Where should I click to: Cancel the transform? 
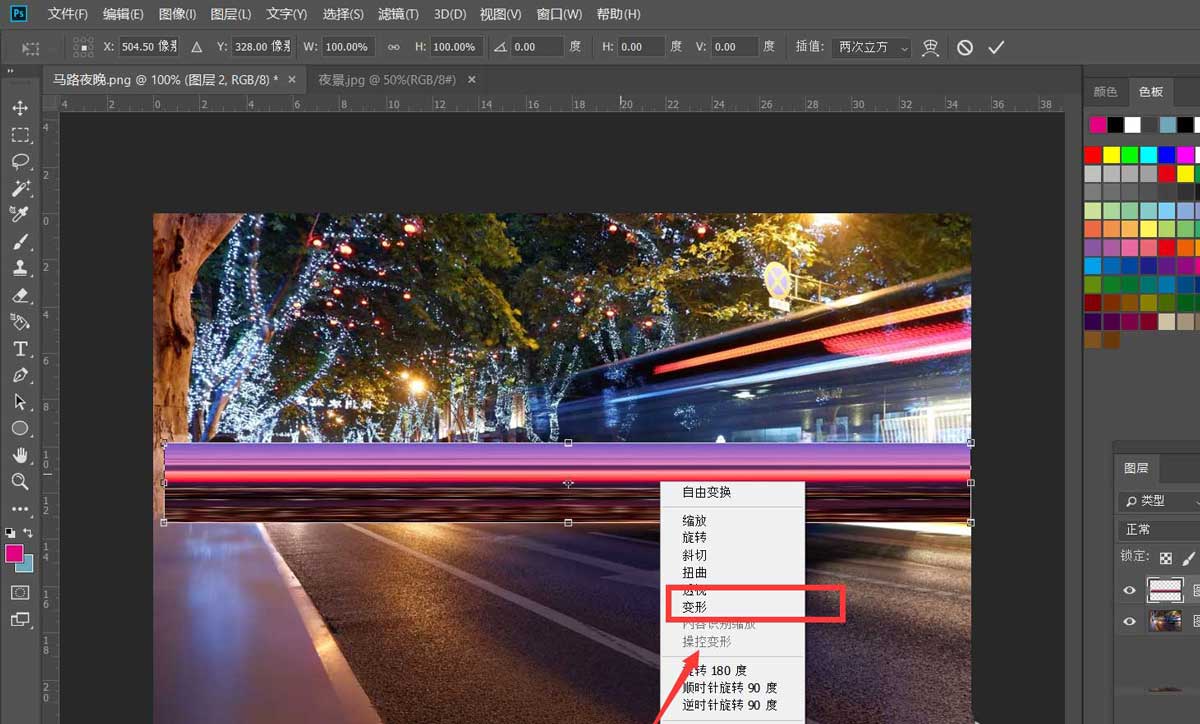[x=964, y=47]
